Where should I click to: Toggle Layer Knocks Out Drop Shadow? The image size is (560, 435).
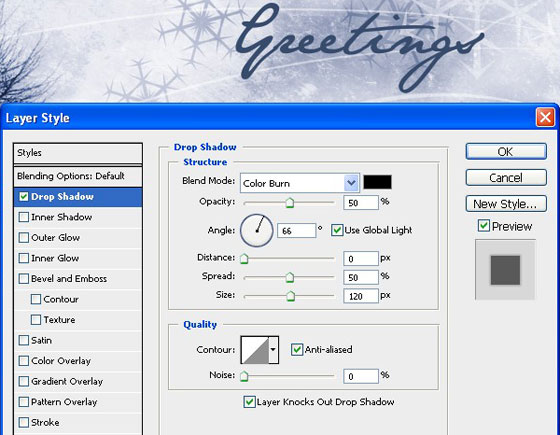[249, 402]
